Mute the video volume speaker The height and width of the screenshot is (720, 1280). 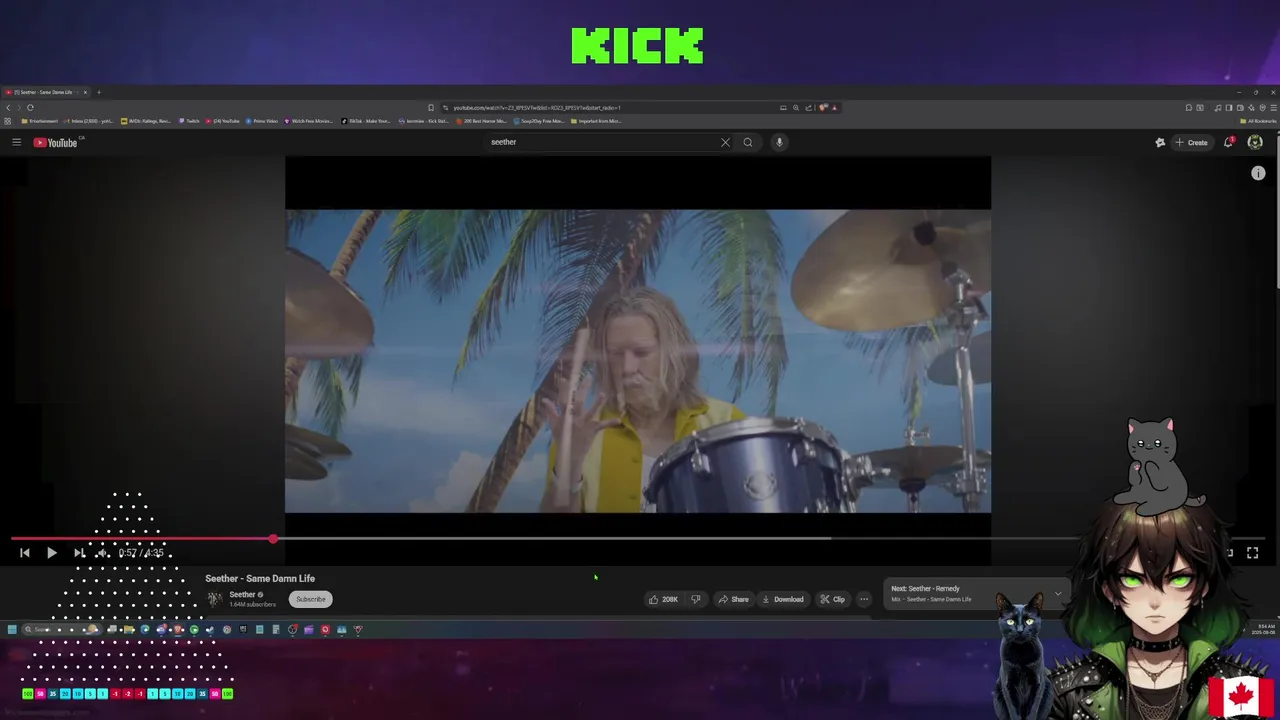(x=103, y=552)
